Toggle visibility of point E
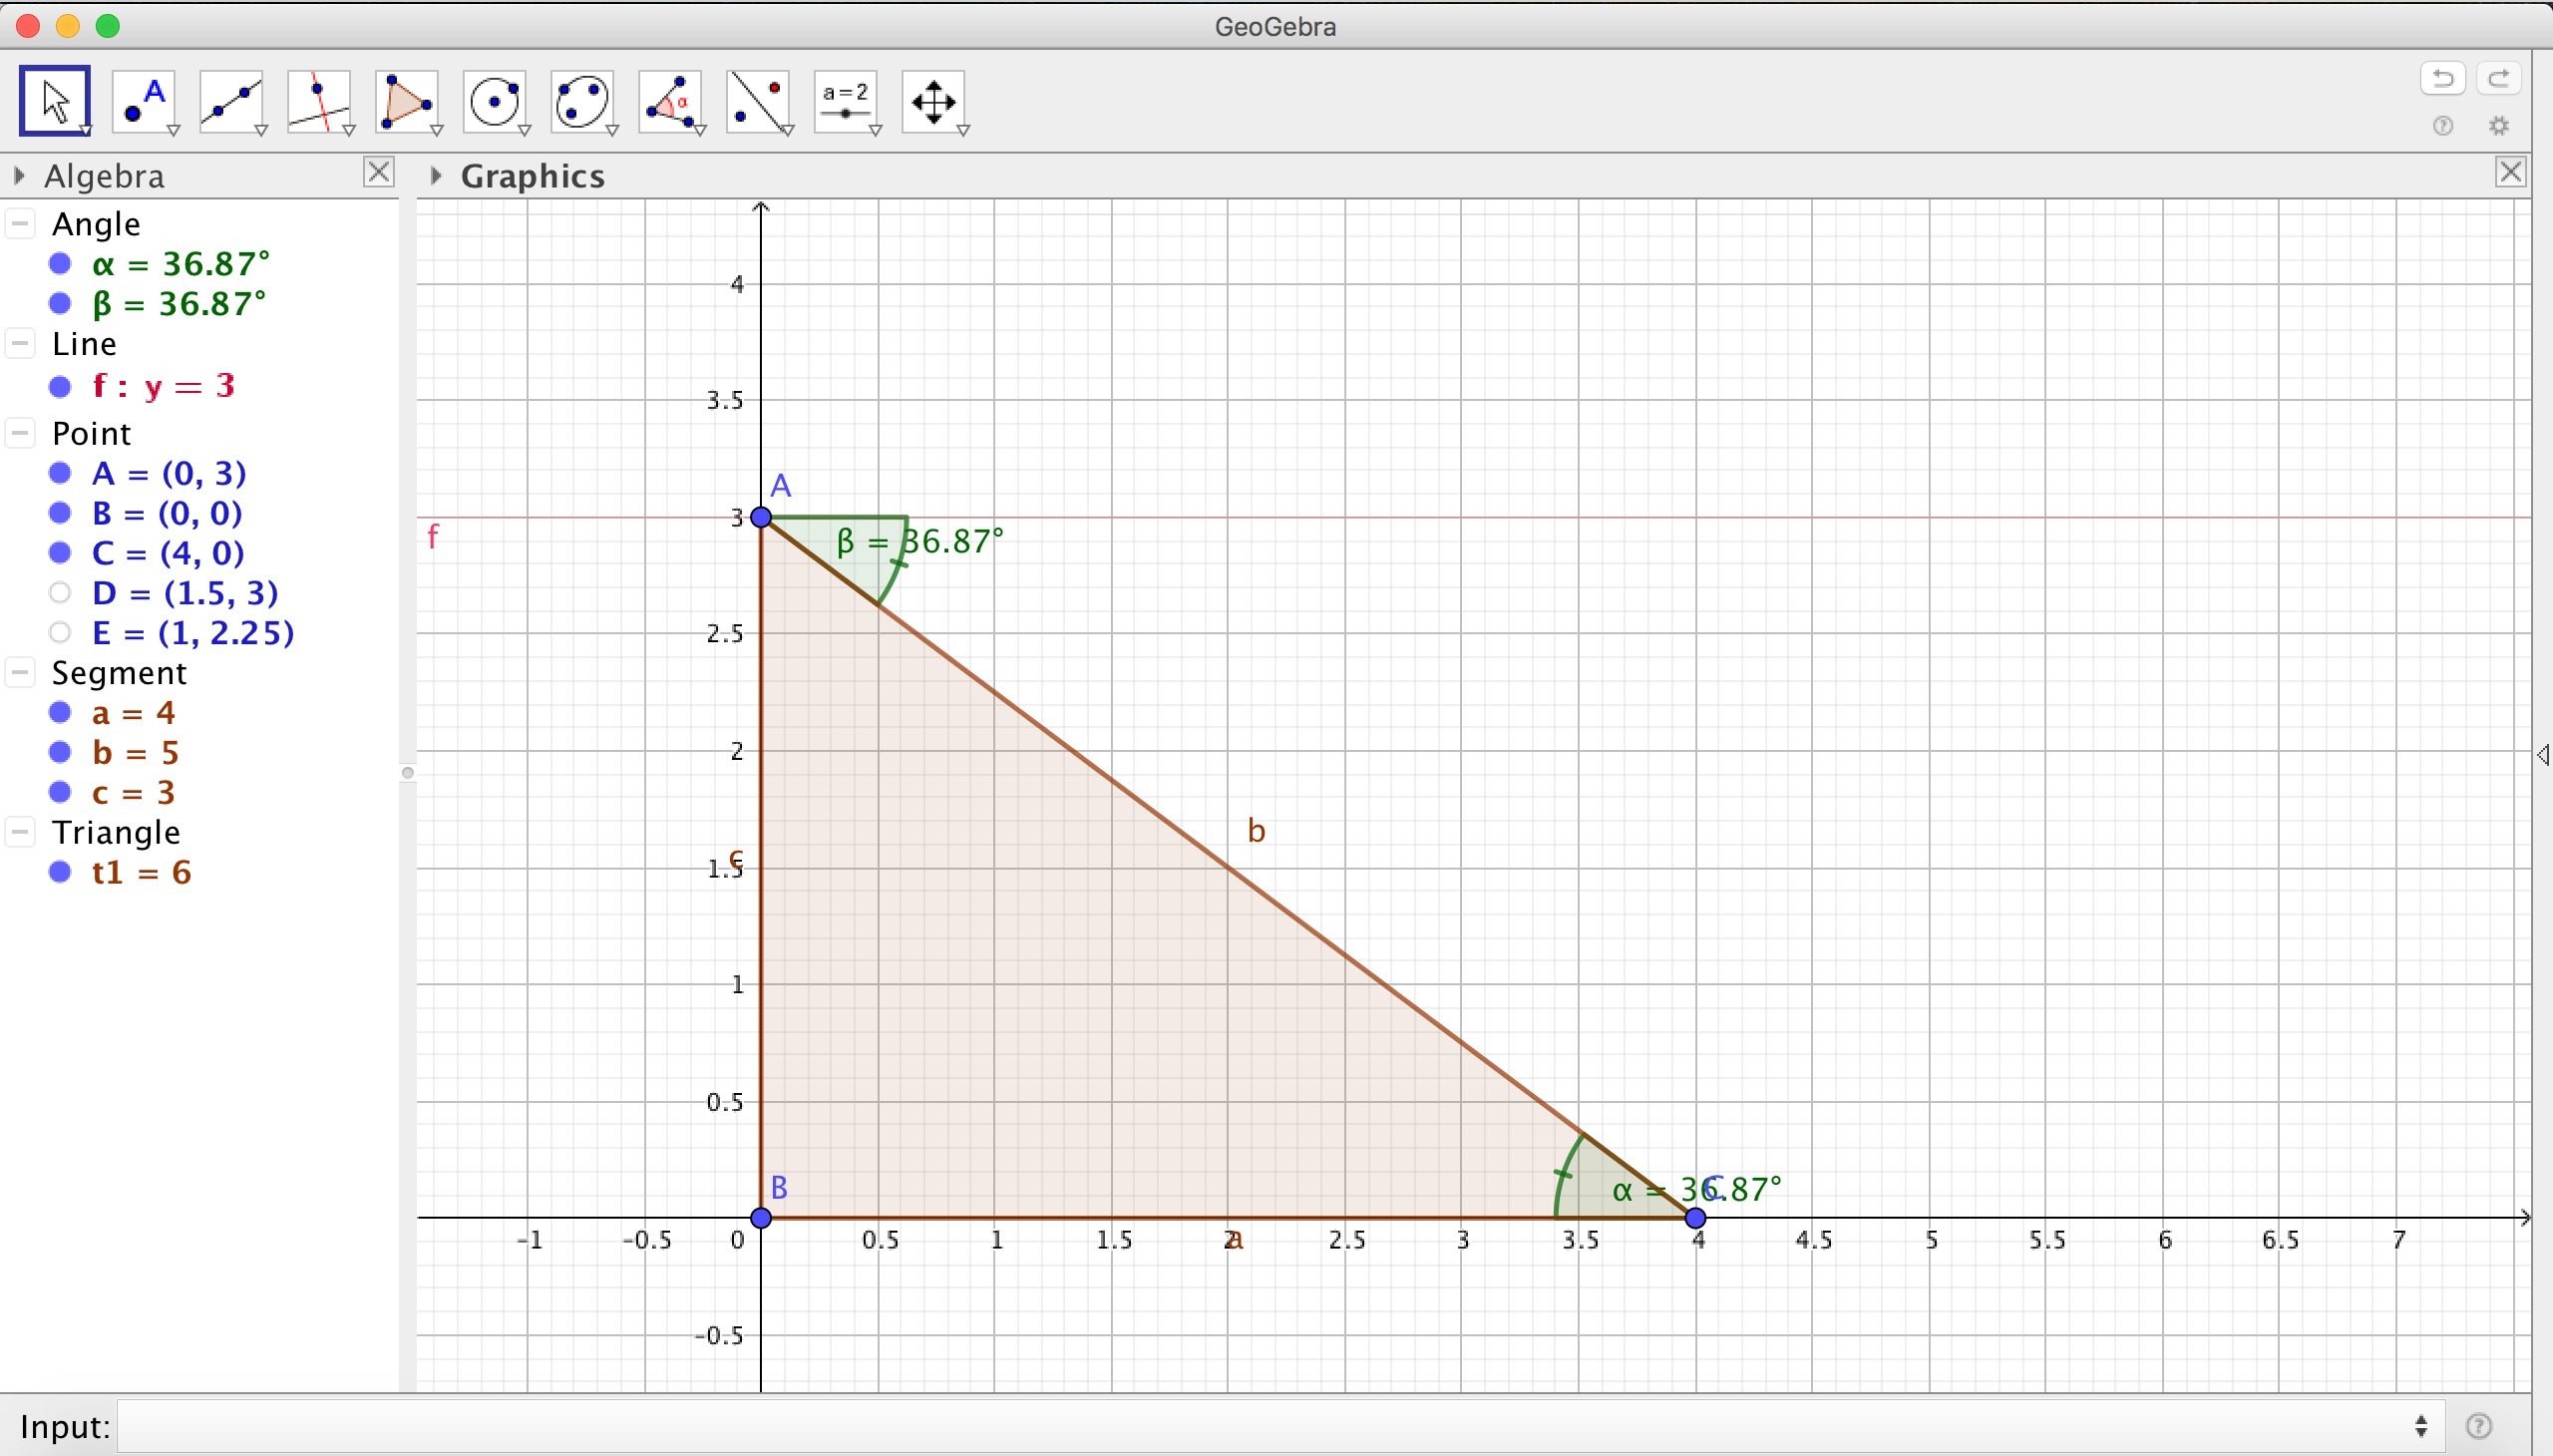The image size is (2553, 1456). pyautogui.click(x=60, y=633)
